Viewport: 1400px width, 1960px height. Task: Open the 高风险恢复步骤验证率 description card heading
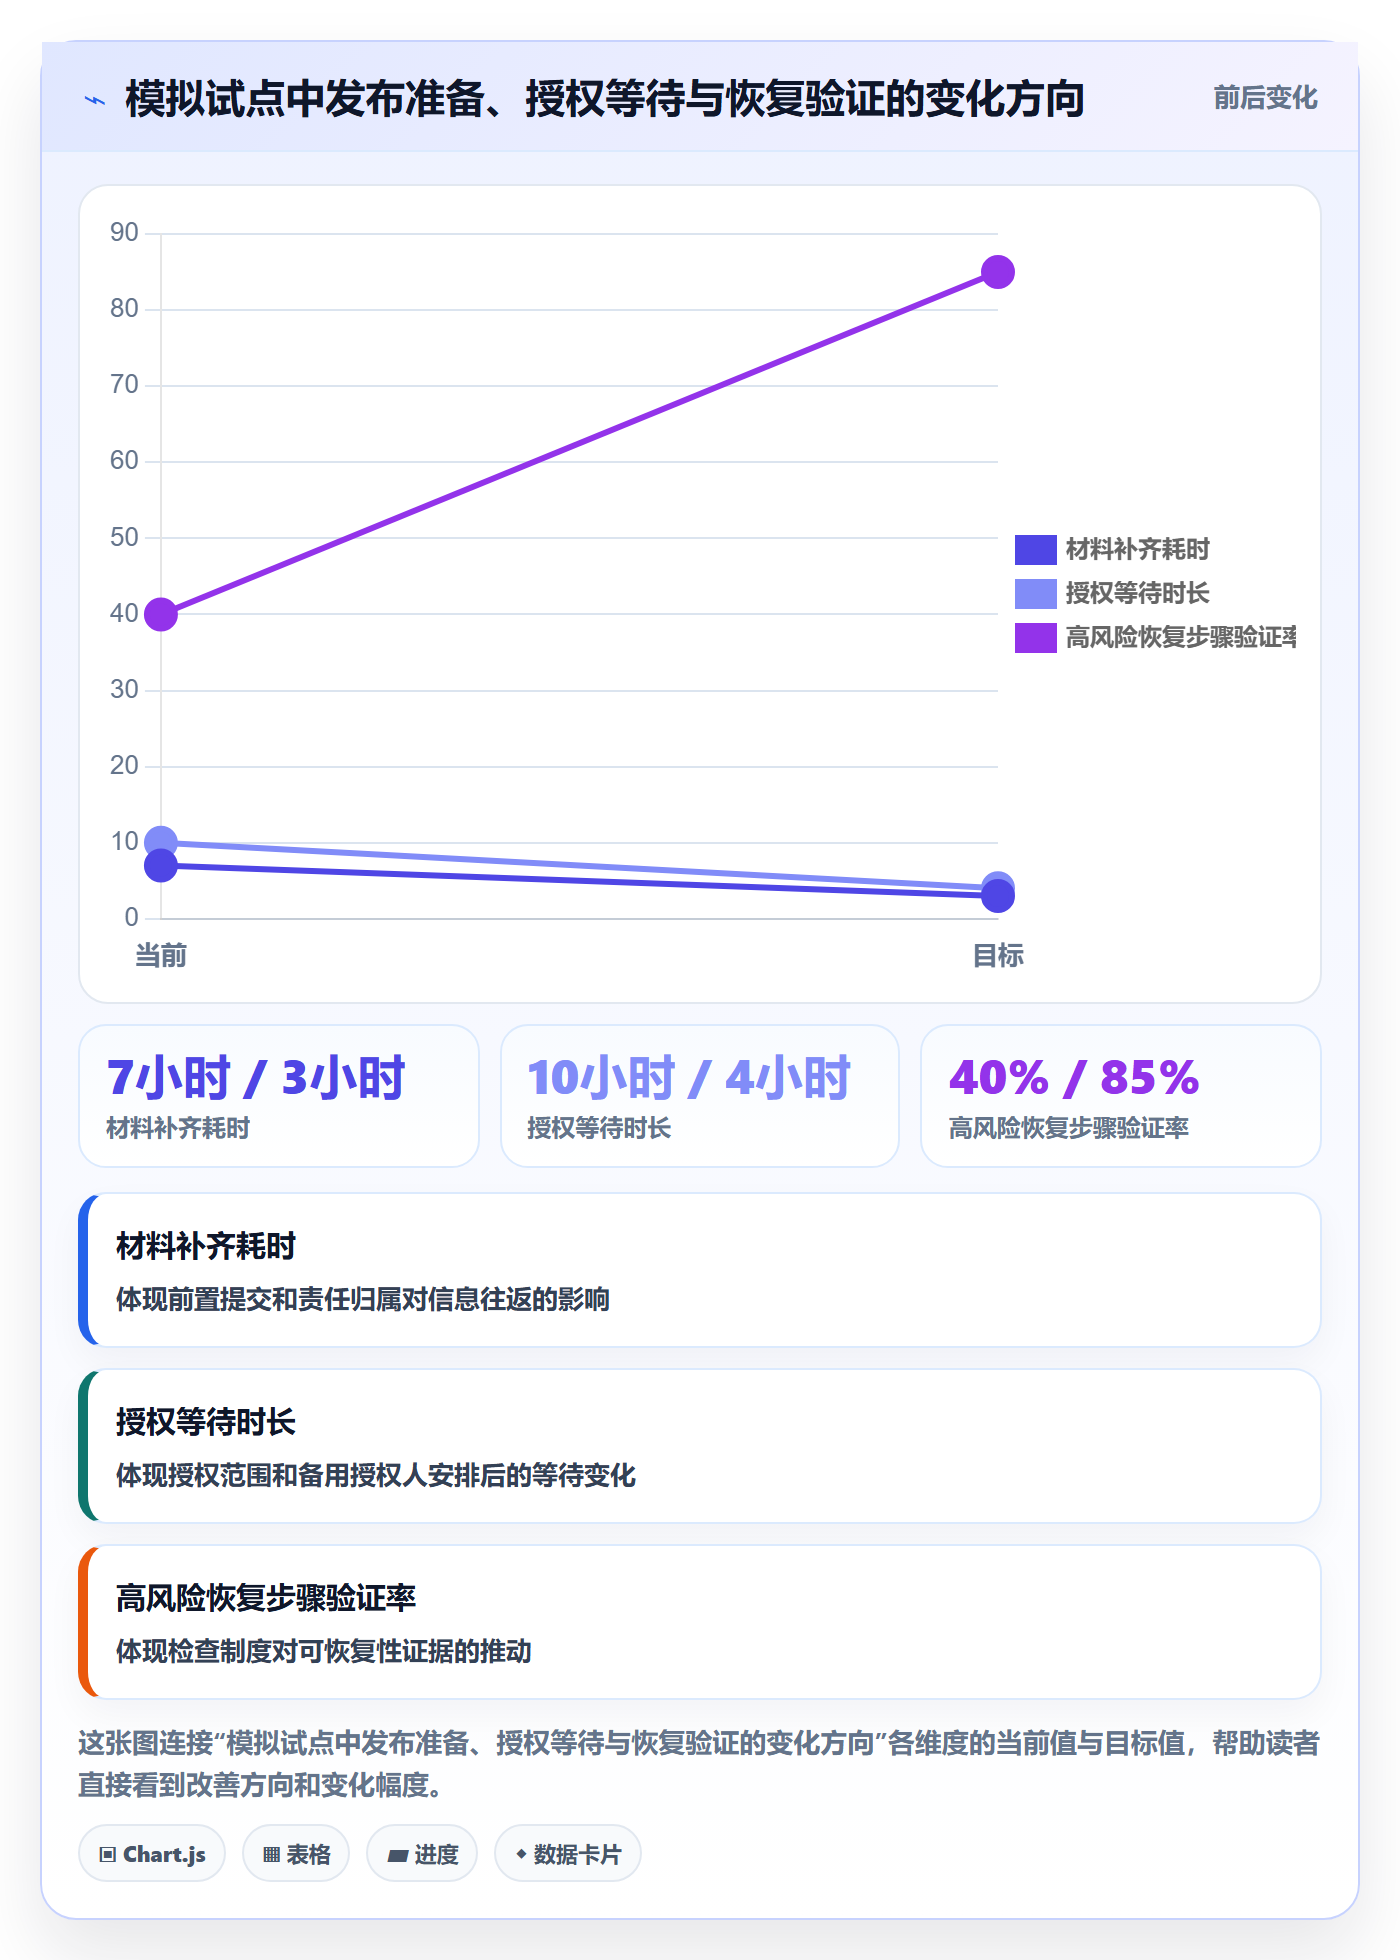(x=266, y=1598)
